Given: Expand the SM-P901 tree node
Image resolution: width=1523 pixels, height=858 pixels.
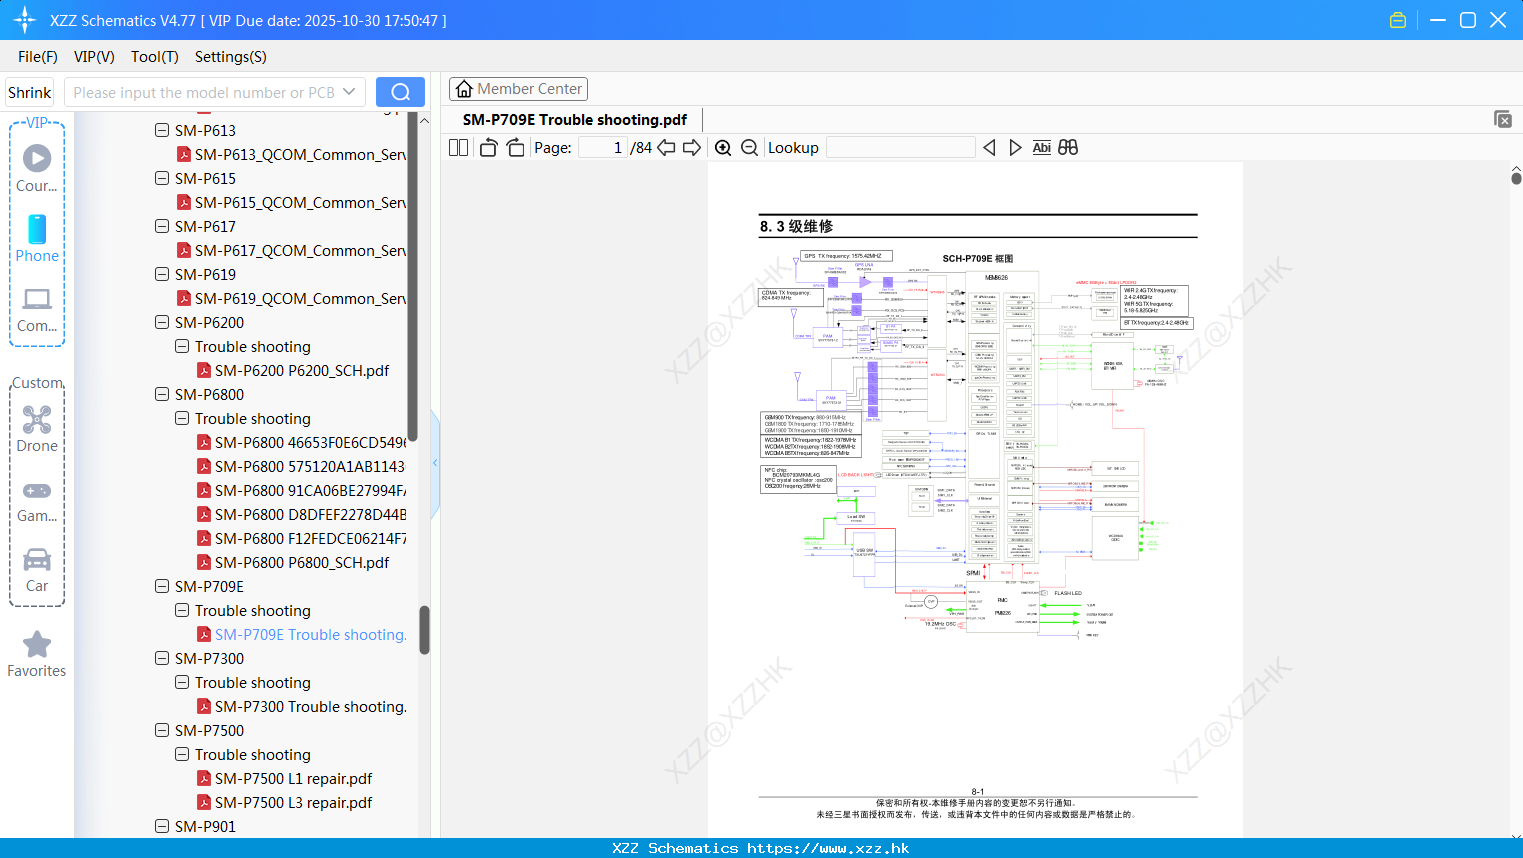Looking at the screenshot, I should [162, 826].
